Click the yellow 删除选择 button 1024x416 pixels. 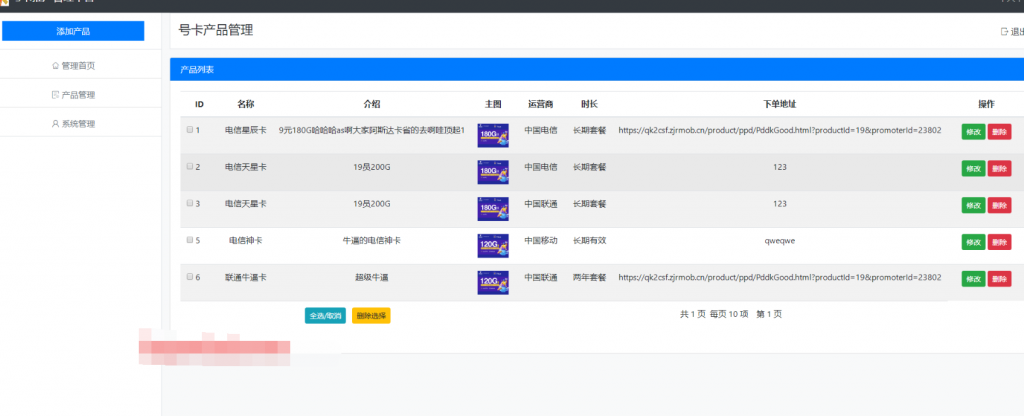(371, 316)
